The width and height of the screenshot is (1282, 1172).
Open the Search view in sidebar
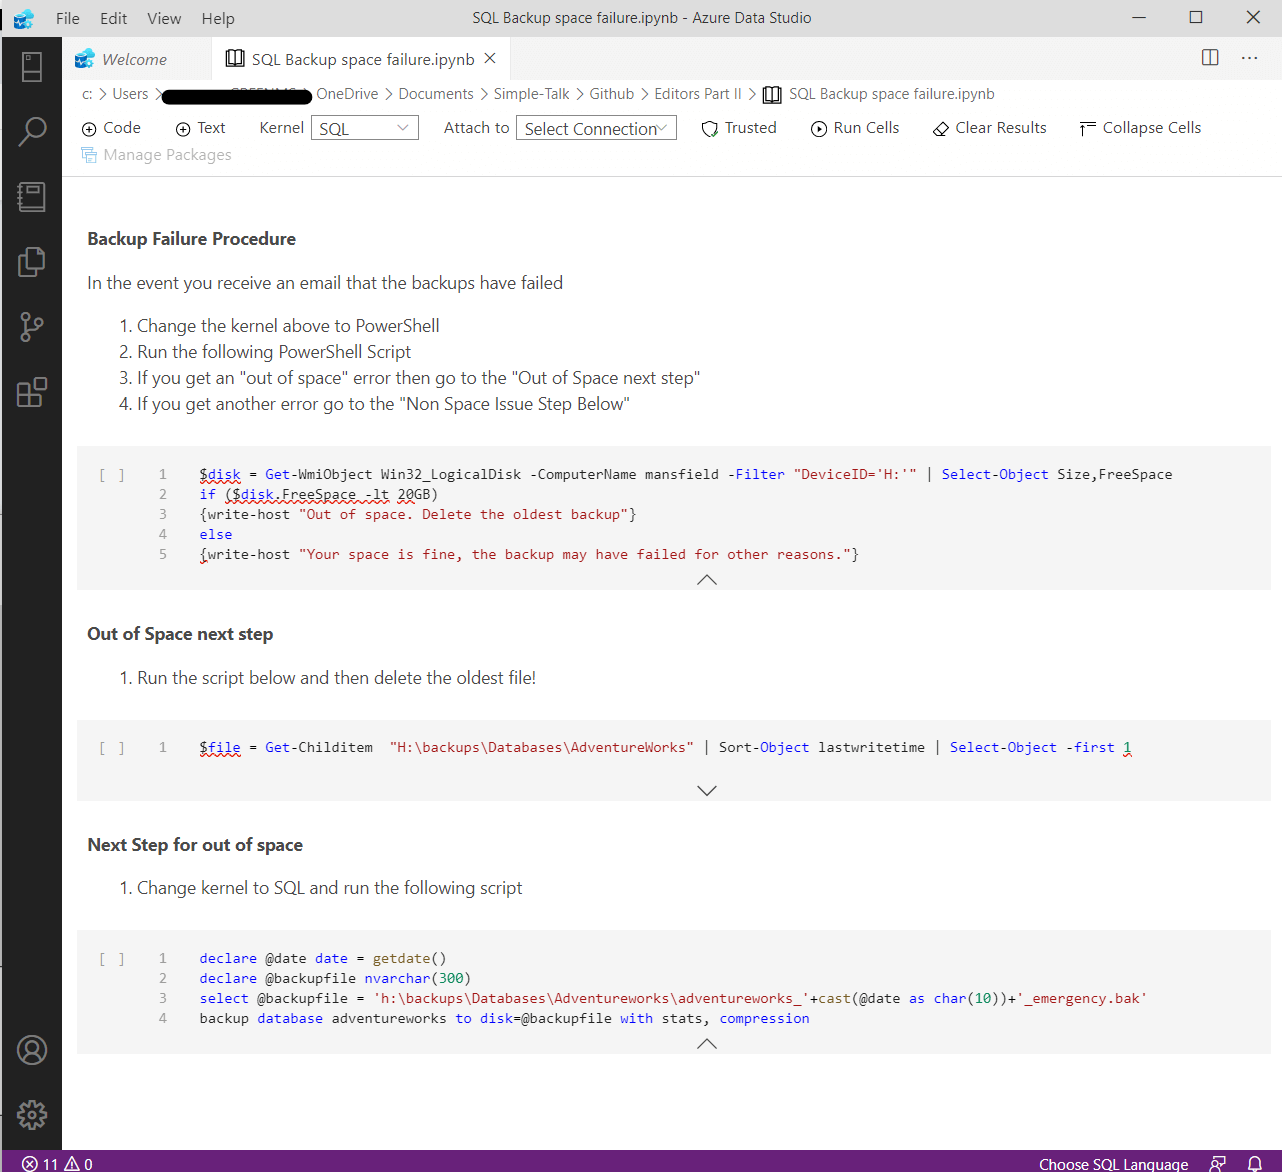[32, 131]
